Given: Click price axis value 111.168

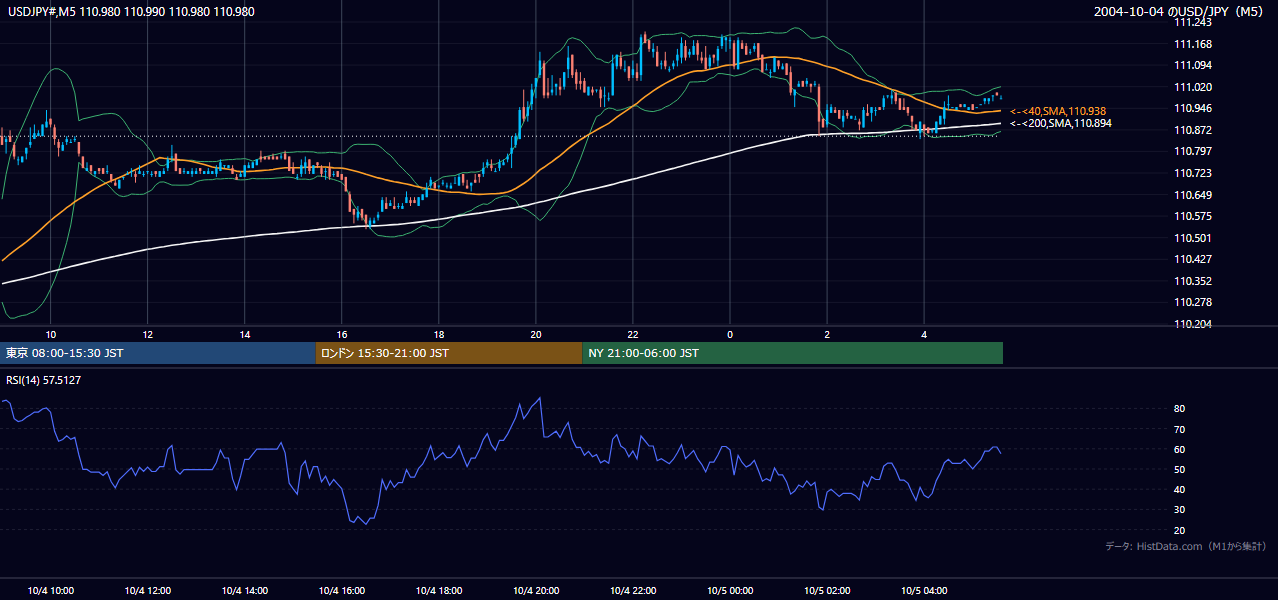Looking at the screenshot, I should pos(1194,44).
